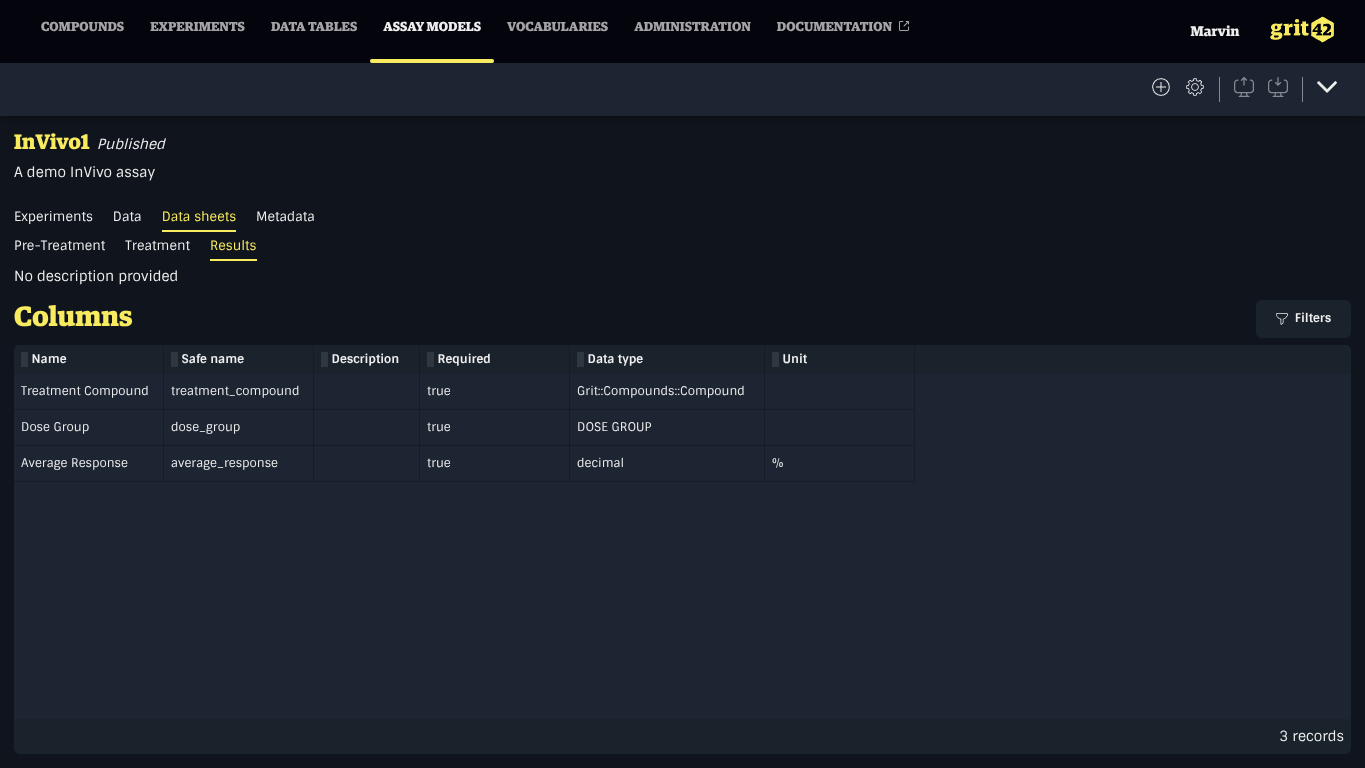Switch to the Metadata tab
The width and height of the screenshot is (1365, 768).
(285, 216)
